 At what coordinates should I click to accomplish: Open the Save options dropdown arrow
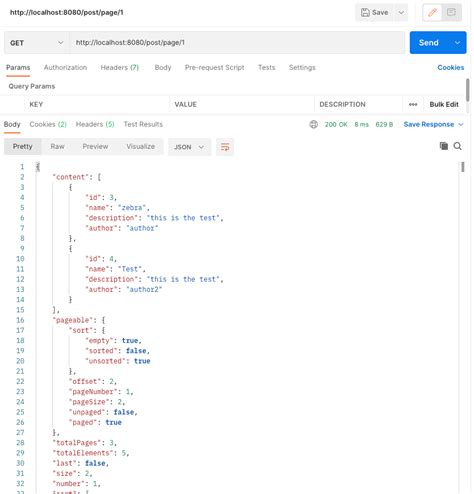coord(401,13)
